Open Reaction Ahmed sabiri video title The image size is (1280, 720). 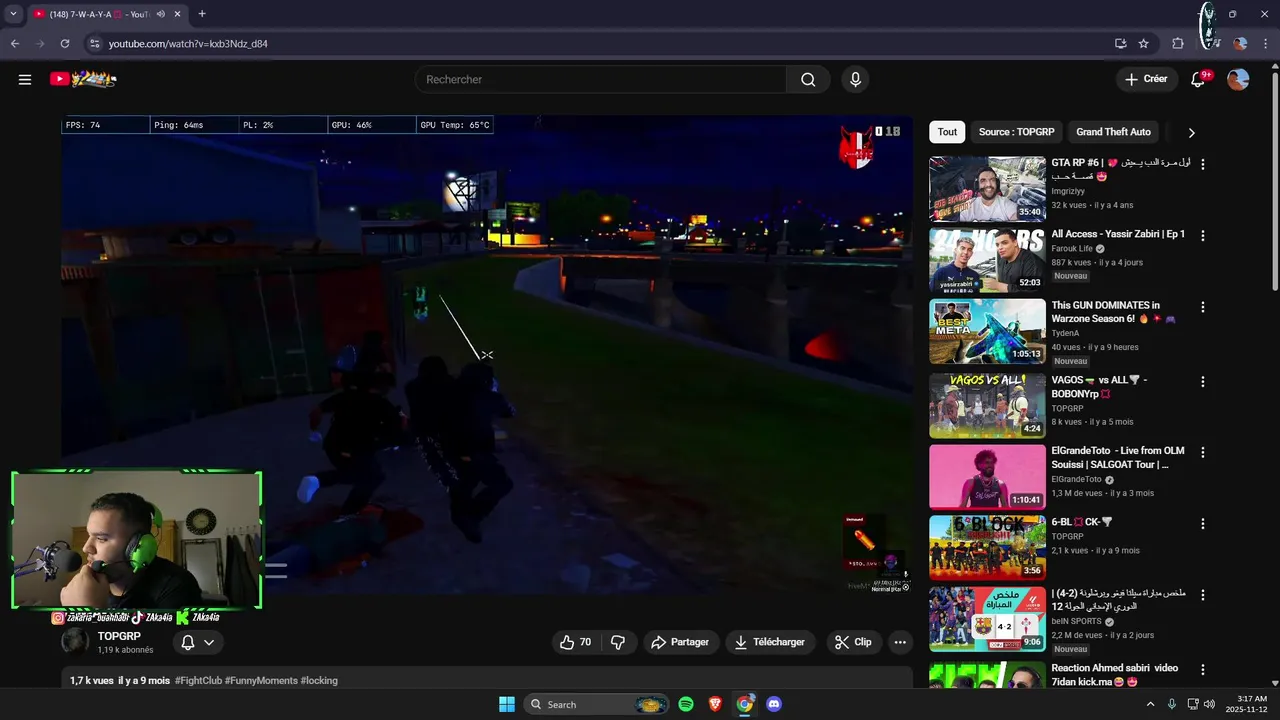tap(1114, 675)
